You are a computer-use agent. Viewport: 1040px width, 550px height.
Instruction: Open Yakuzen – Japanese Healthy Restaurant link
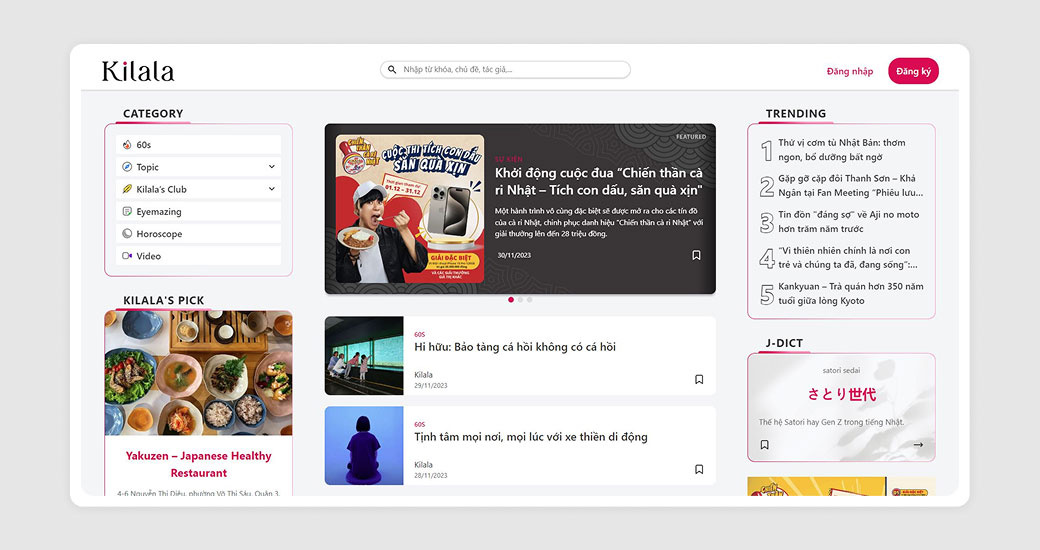point(198,464)
